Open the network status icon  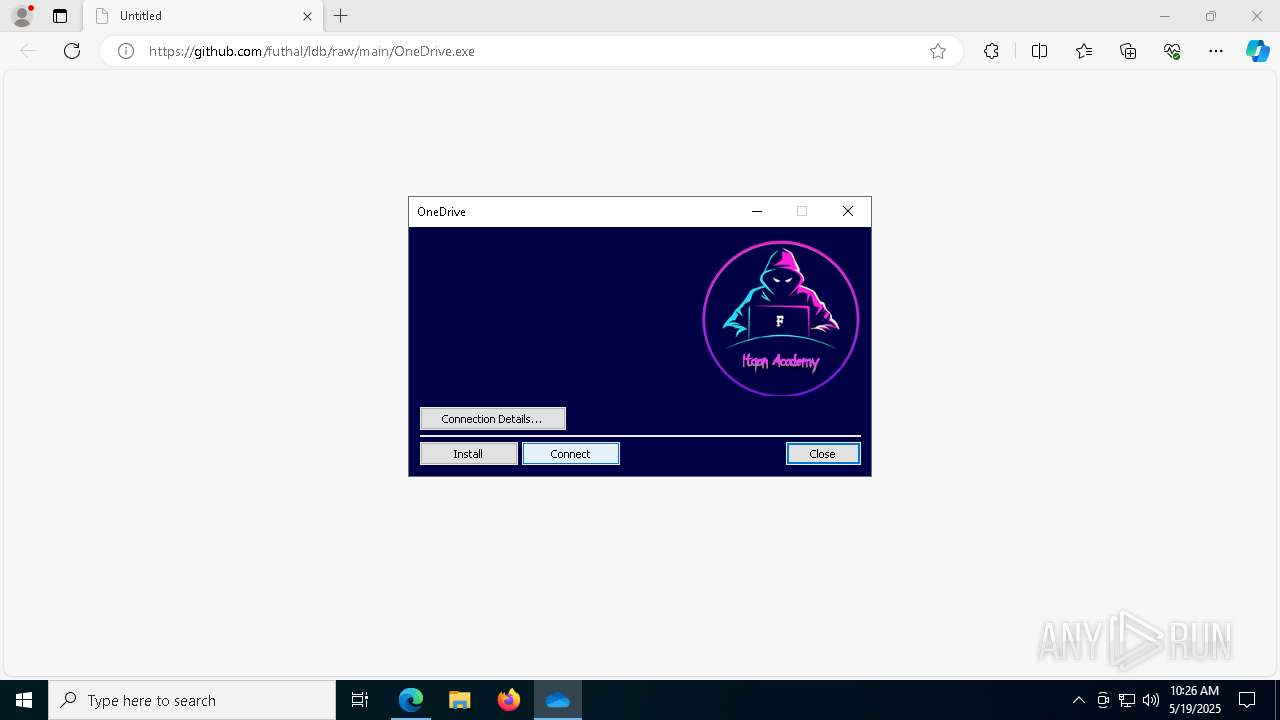1127,700
